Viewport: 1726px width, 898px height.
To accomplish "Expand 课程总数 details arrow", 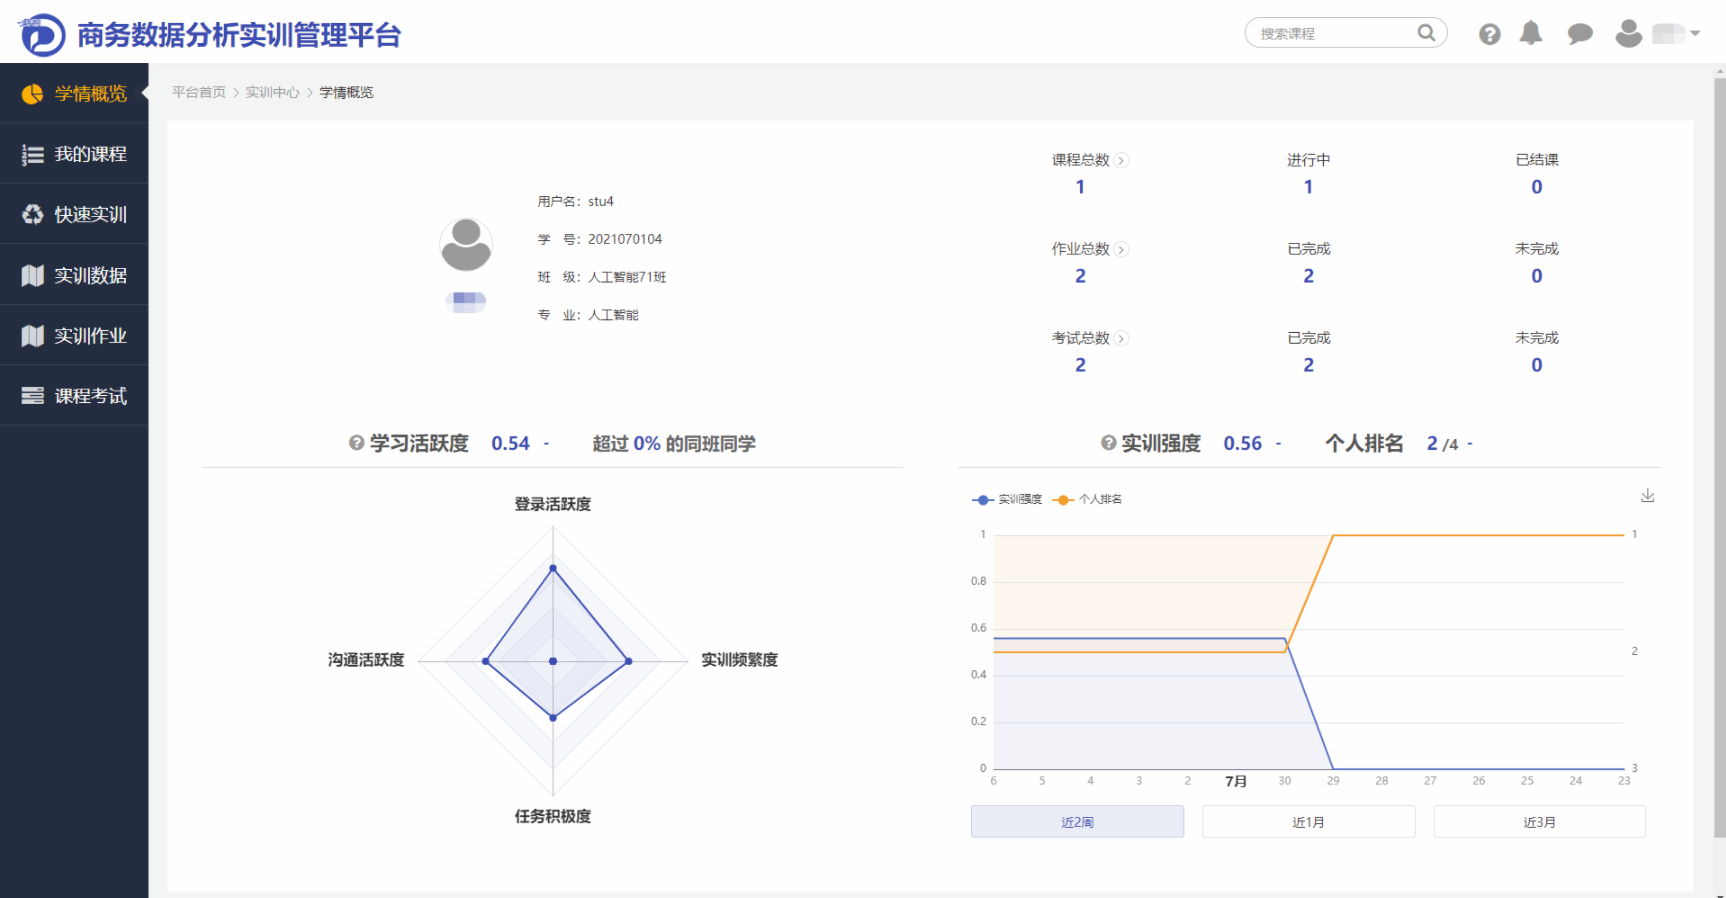I will tap(1122, 161).
